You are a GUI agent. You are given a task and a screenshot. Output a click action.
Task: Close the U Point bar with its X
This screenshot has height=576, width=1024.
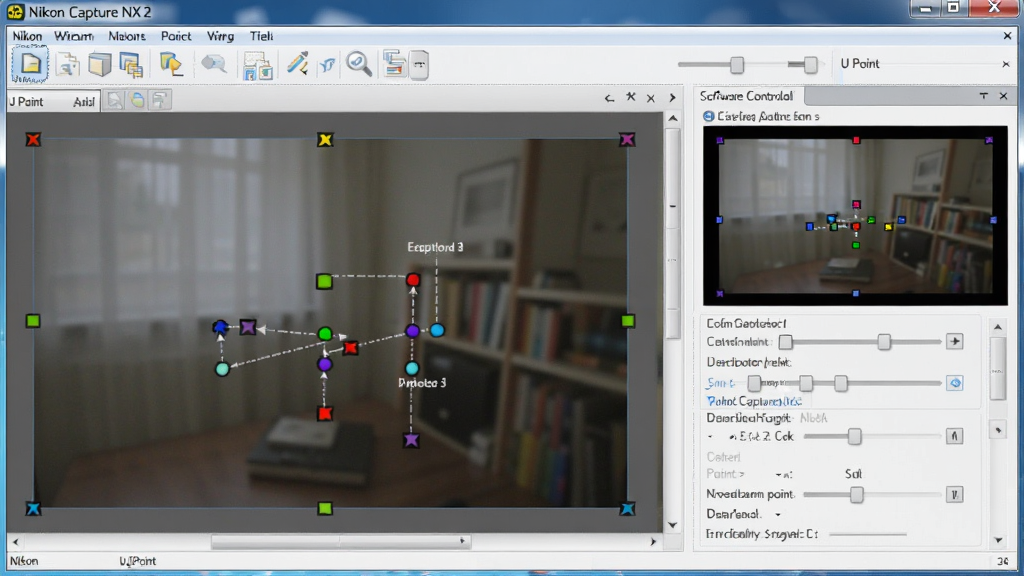[1006, 64]
